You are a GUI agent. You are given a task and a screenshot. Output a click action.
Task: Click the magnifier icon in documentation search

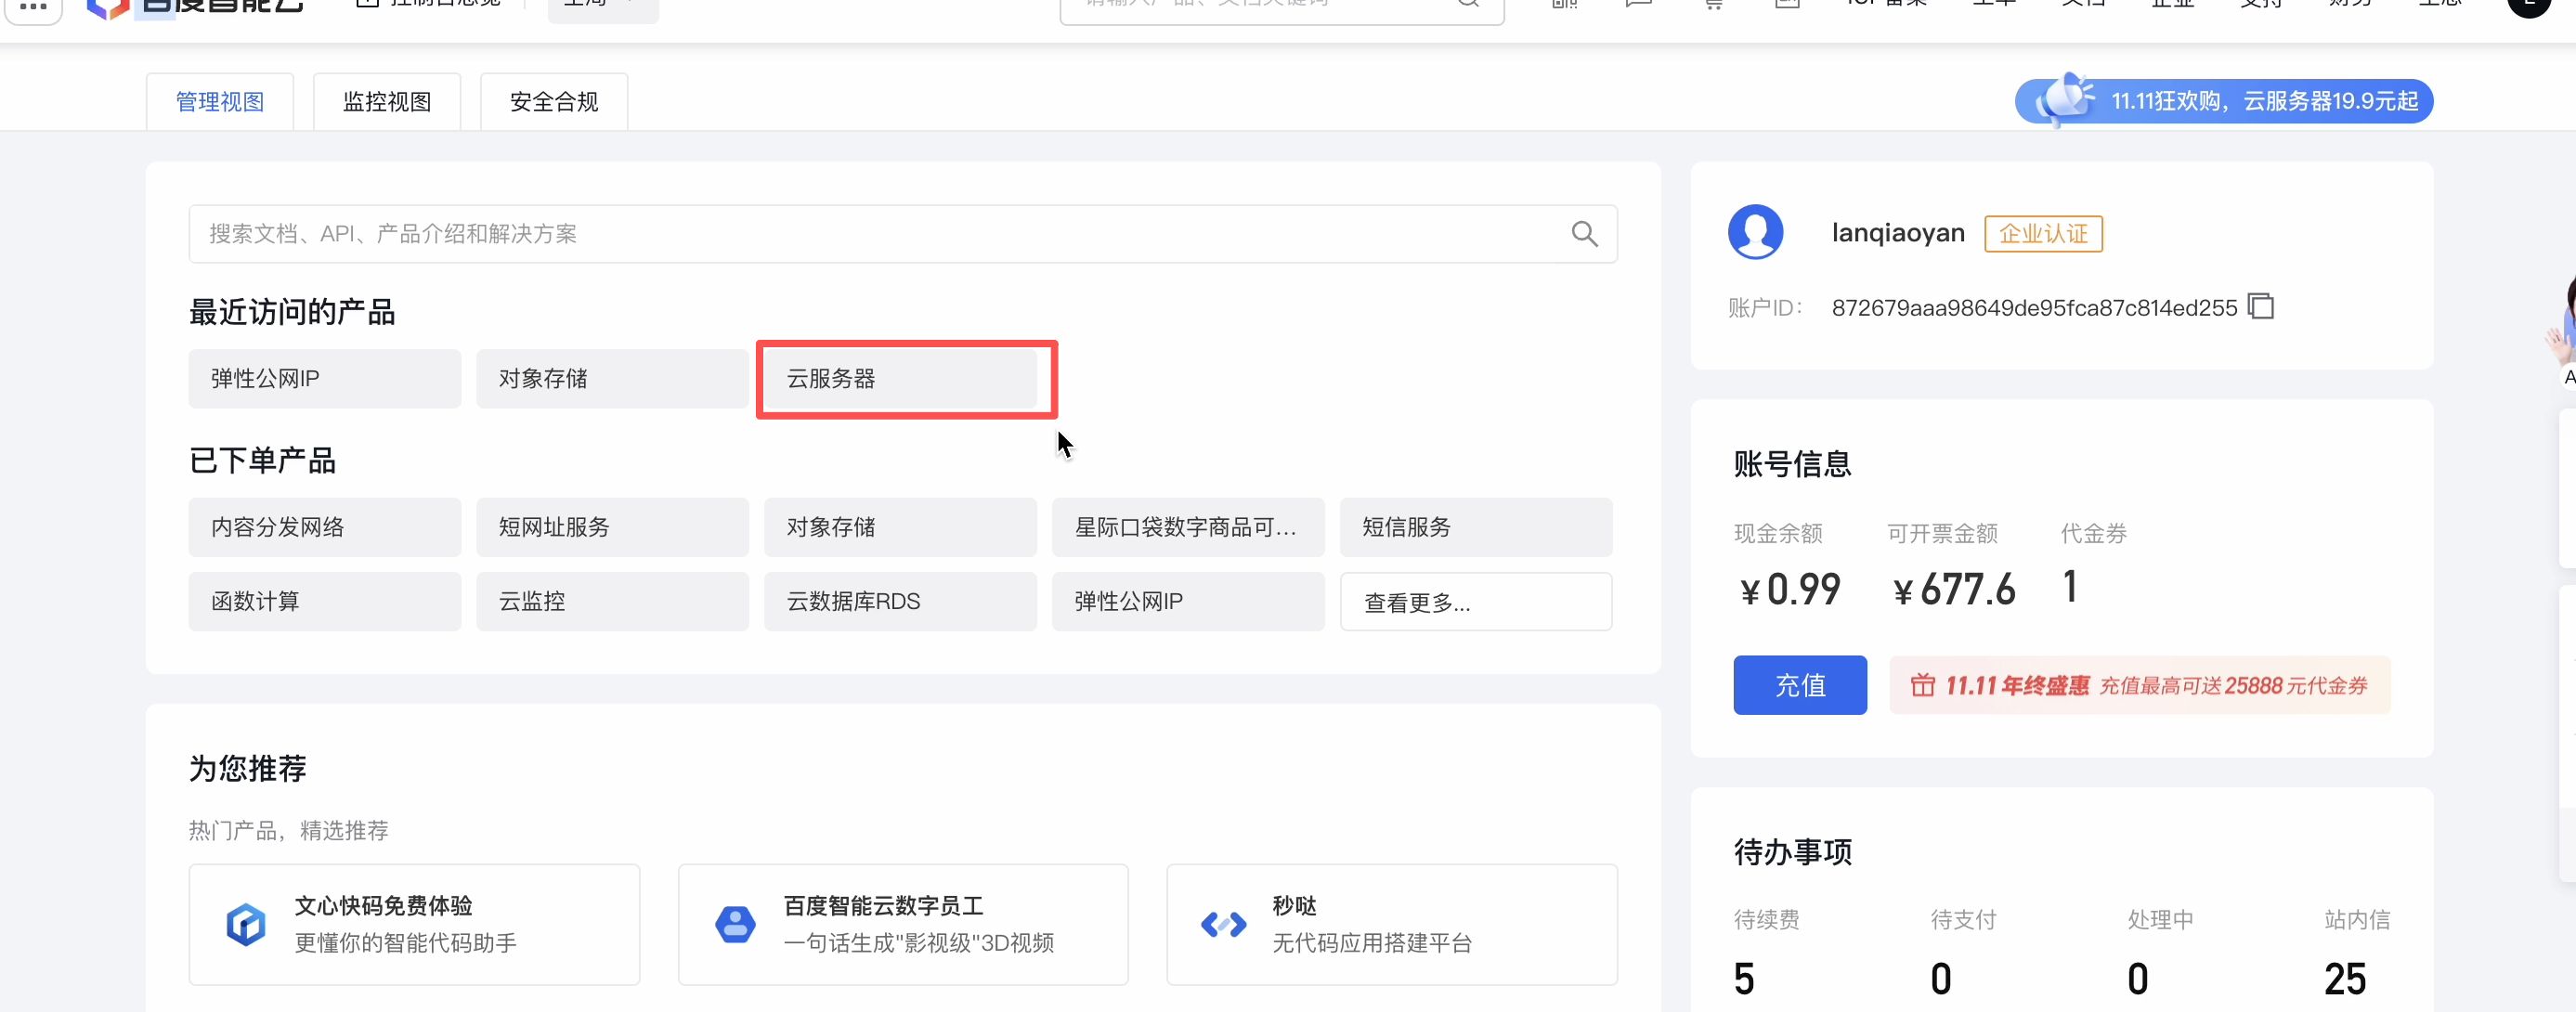pyautogui.click(x=1584, y=234)
